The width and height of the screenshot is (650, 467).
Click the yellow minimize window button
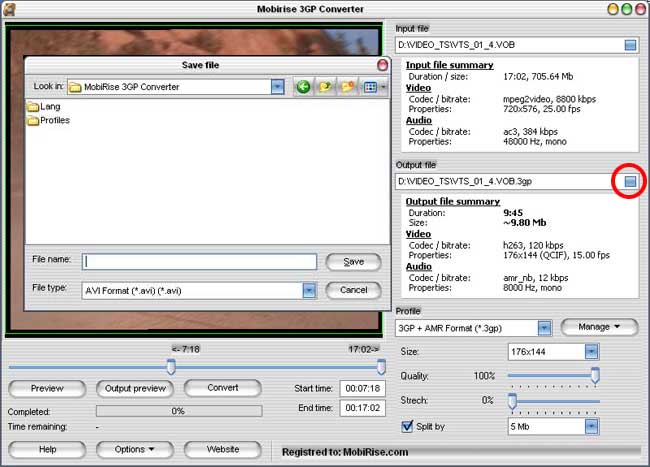coord(613,9)
